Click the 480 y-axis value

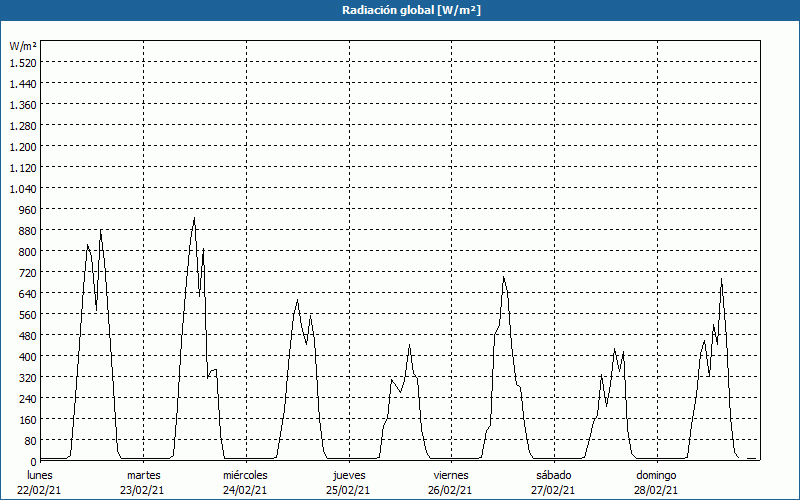28,335
